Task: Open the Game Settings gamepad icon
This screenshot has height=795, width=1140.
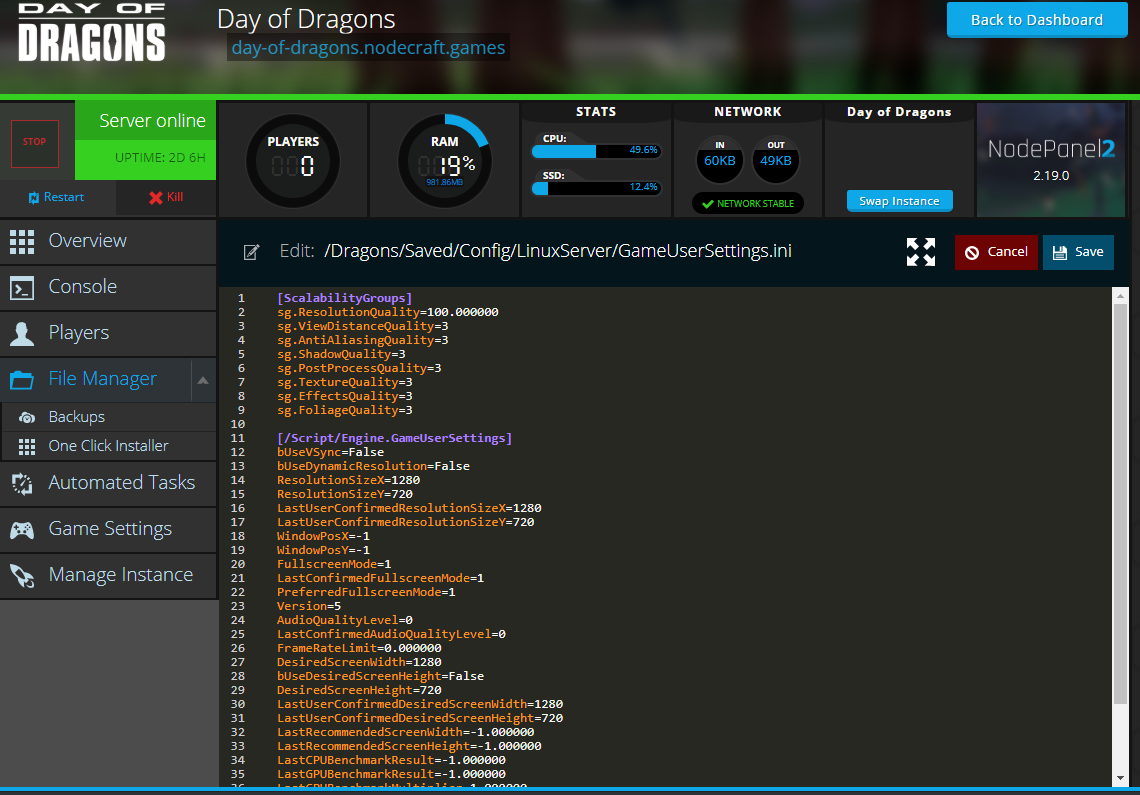Action: tap(23, 529)
